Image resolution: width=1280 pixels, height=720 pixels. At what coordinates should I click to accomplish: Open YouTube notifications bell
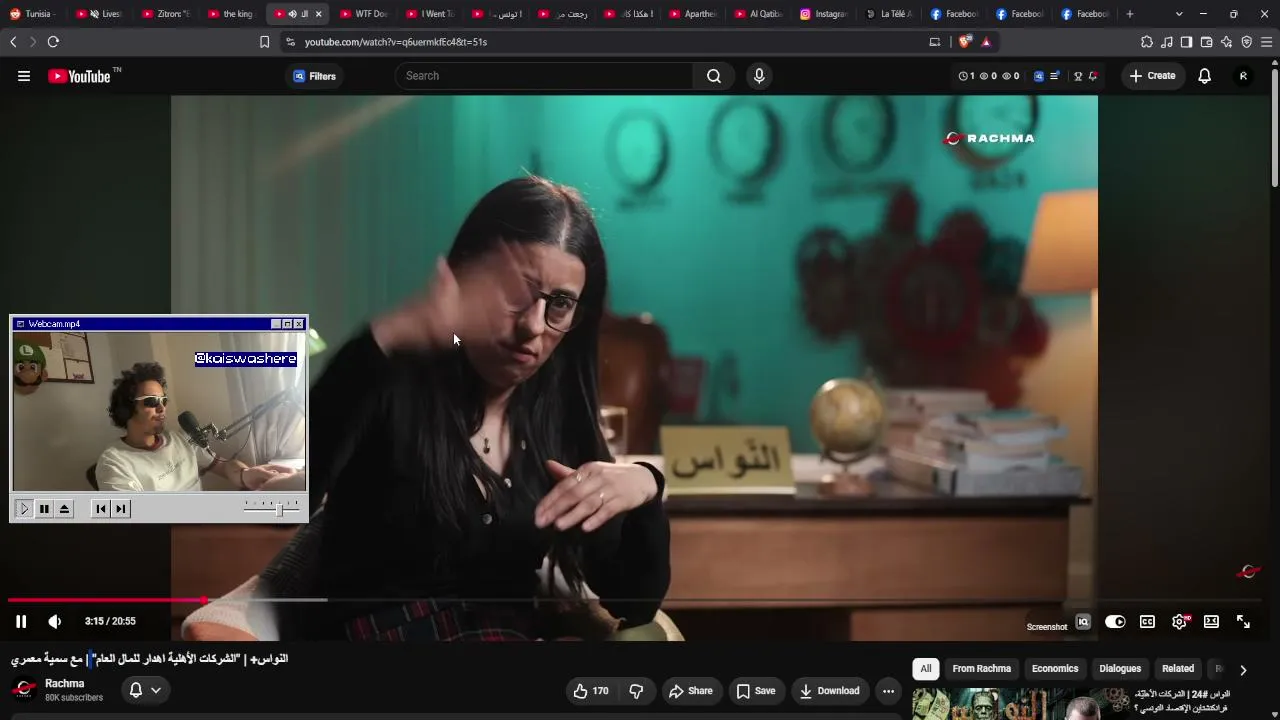point(1205,76)
